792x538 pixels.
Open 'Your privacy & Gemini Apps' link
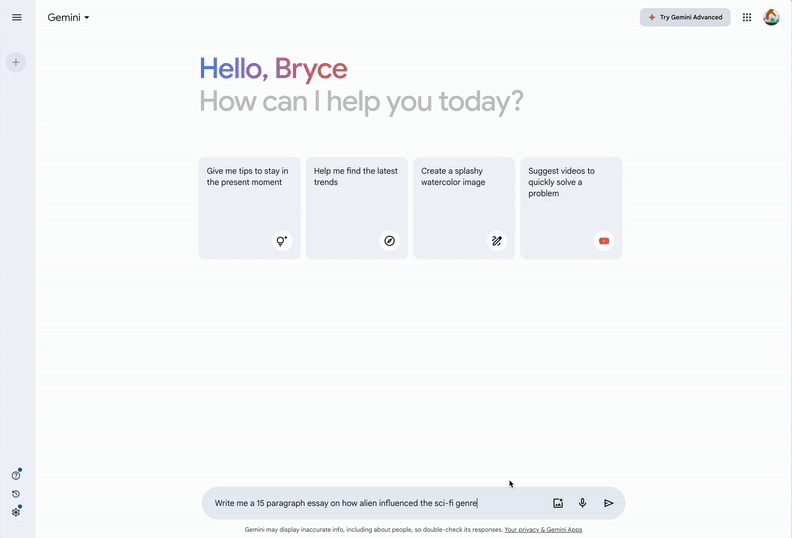(543, 530)
